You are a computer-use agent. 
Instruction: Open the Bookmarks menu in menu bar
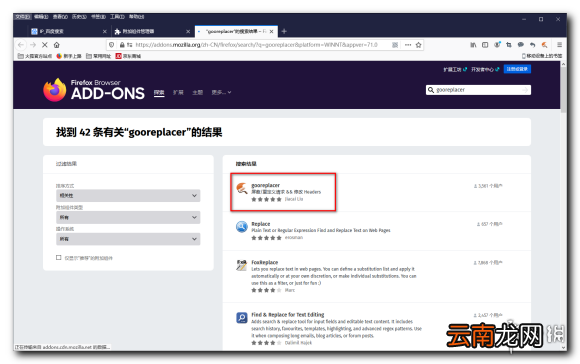(98, 17)
